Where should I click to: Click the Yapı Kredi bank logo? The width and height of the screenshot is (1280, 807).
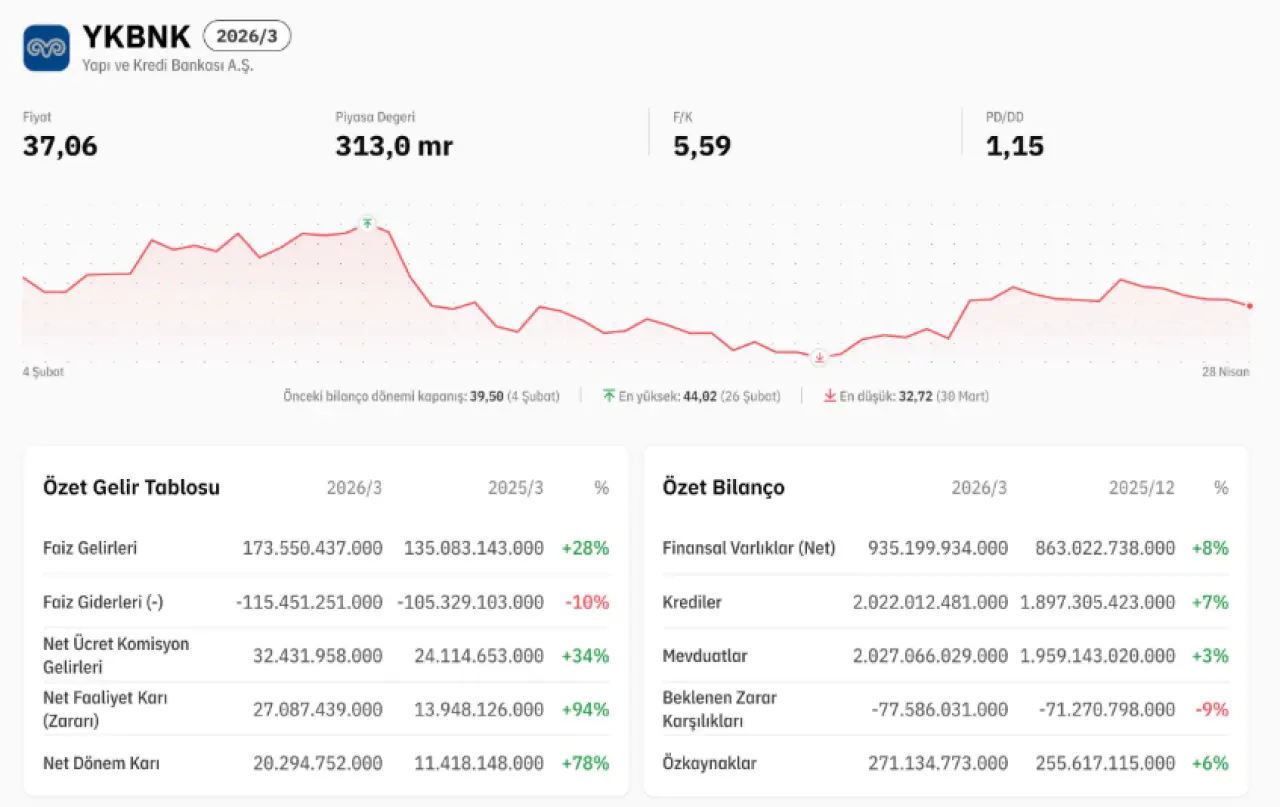(x=46, y=48)
